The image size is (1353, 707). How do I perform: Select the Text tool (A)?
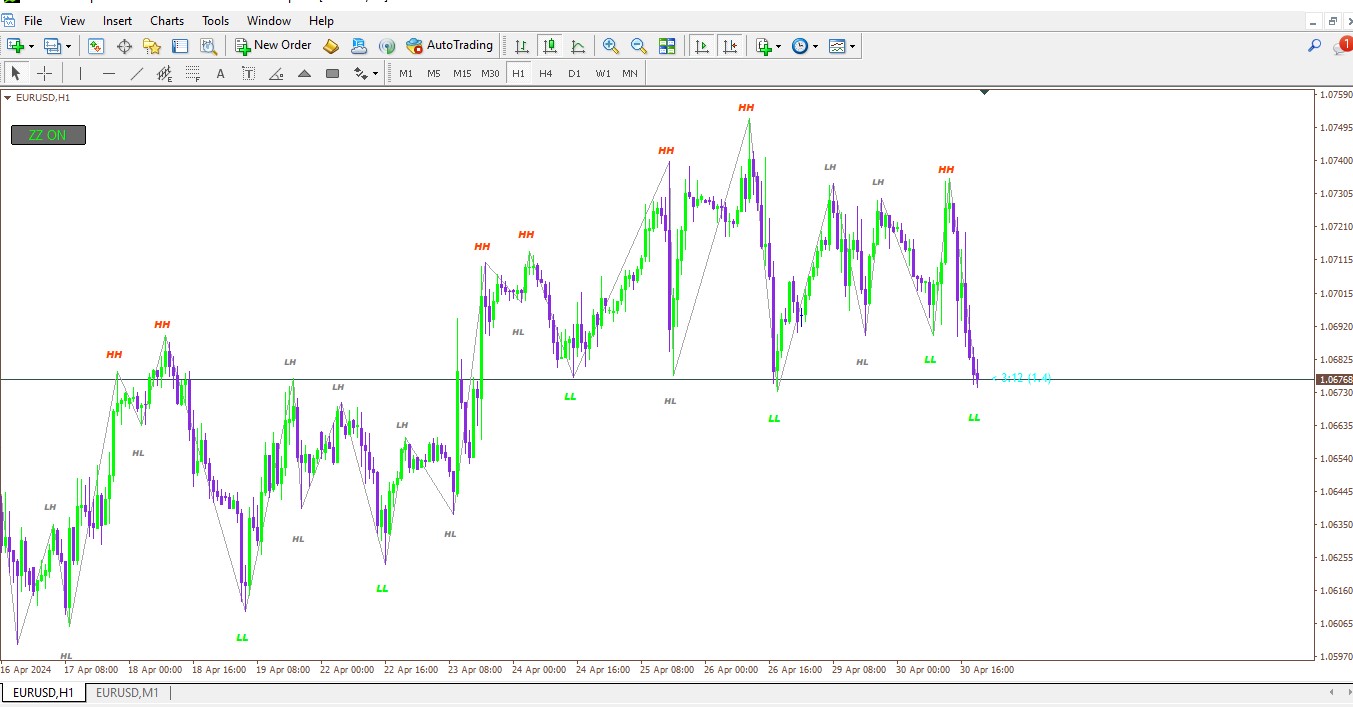point(221,73)
